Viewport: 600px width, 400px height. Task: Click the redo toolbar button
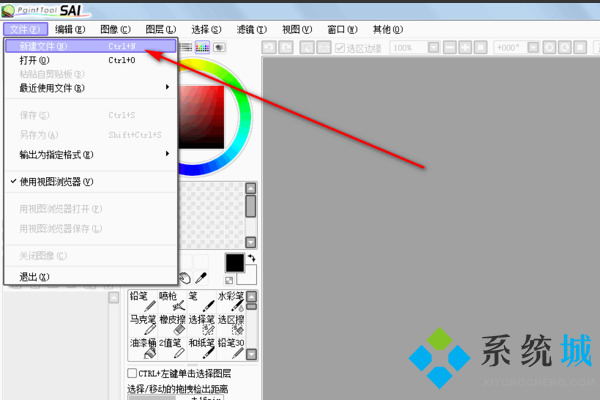[286, 47]
